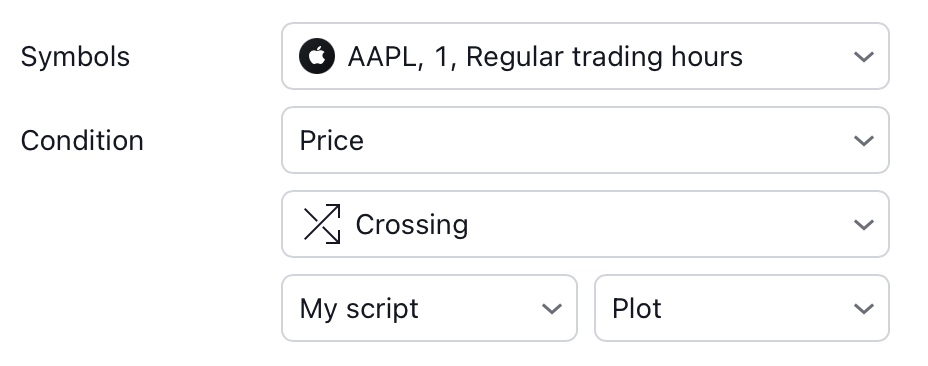The width and height of the screenshot is (928, 366).
Task: Click the 'My script' text
Action: [x=359, y=309]
